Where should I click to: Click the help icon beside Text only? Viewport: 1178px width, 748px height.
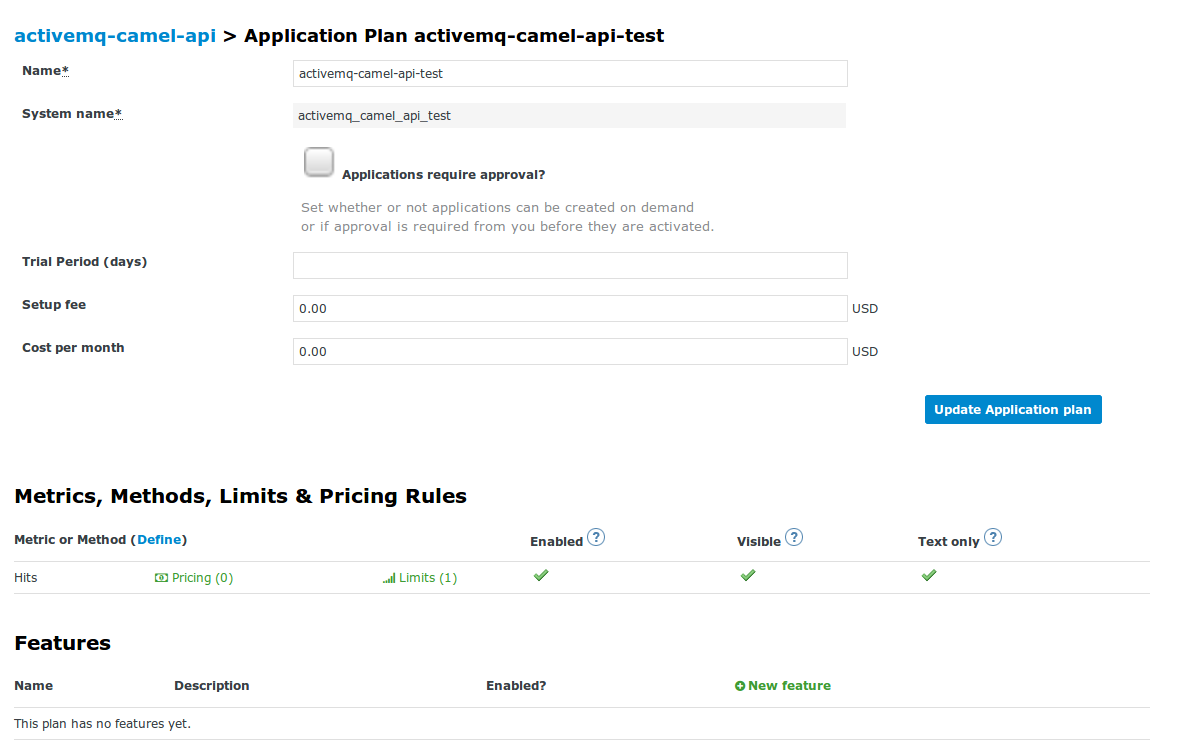pos(992,537)
